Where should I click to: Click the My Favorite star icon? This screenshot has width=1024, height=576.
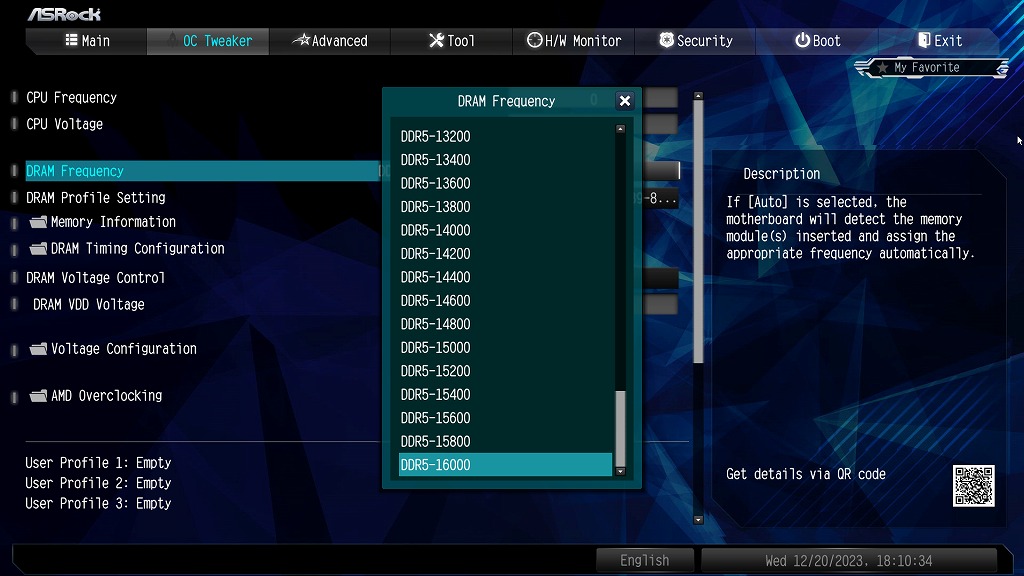(x=882, y=67)
